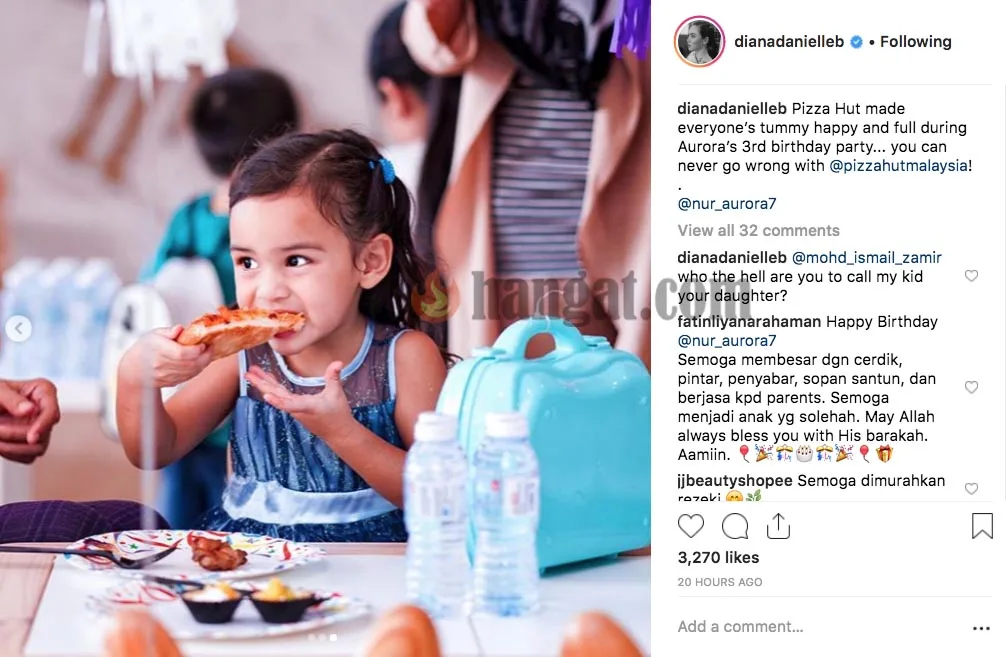The image size is (1006, 657).
Task: Save the post with the bookmark icon
Action: click(982, 526)
